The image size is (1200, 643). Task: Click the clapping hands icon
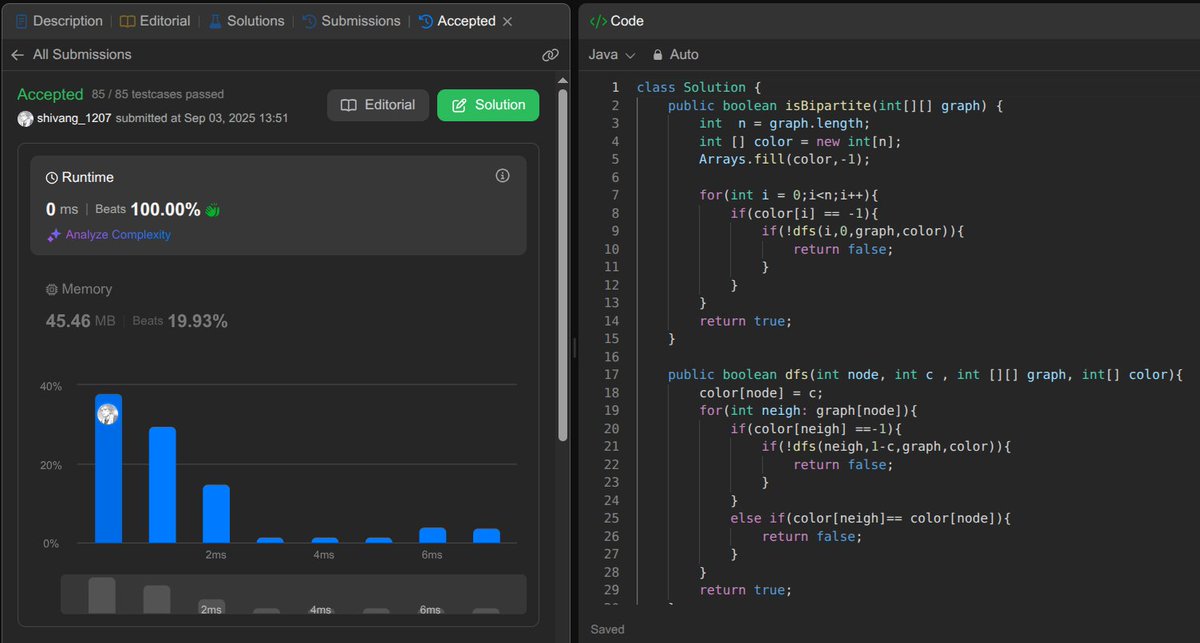pyautogui.click(x=212, y=210)
